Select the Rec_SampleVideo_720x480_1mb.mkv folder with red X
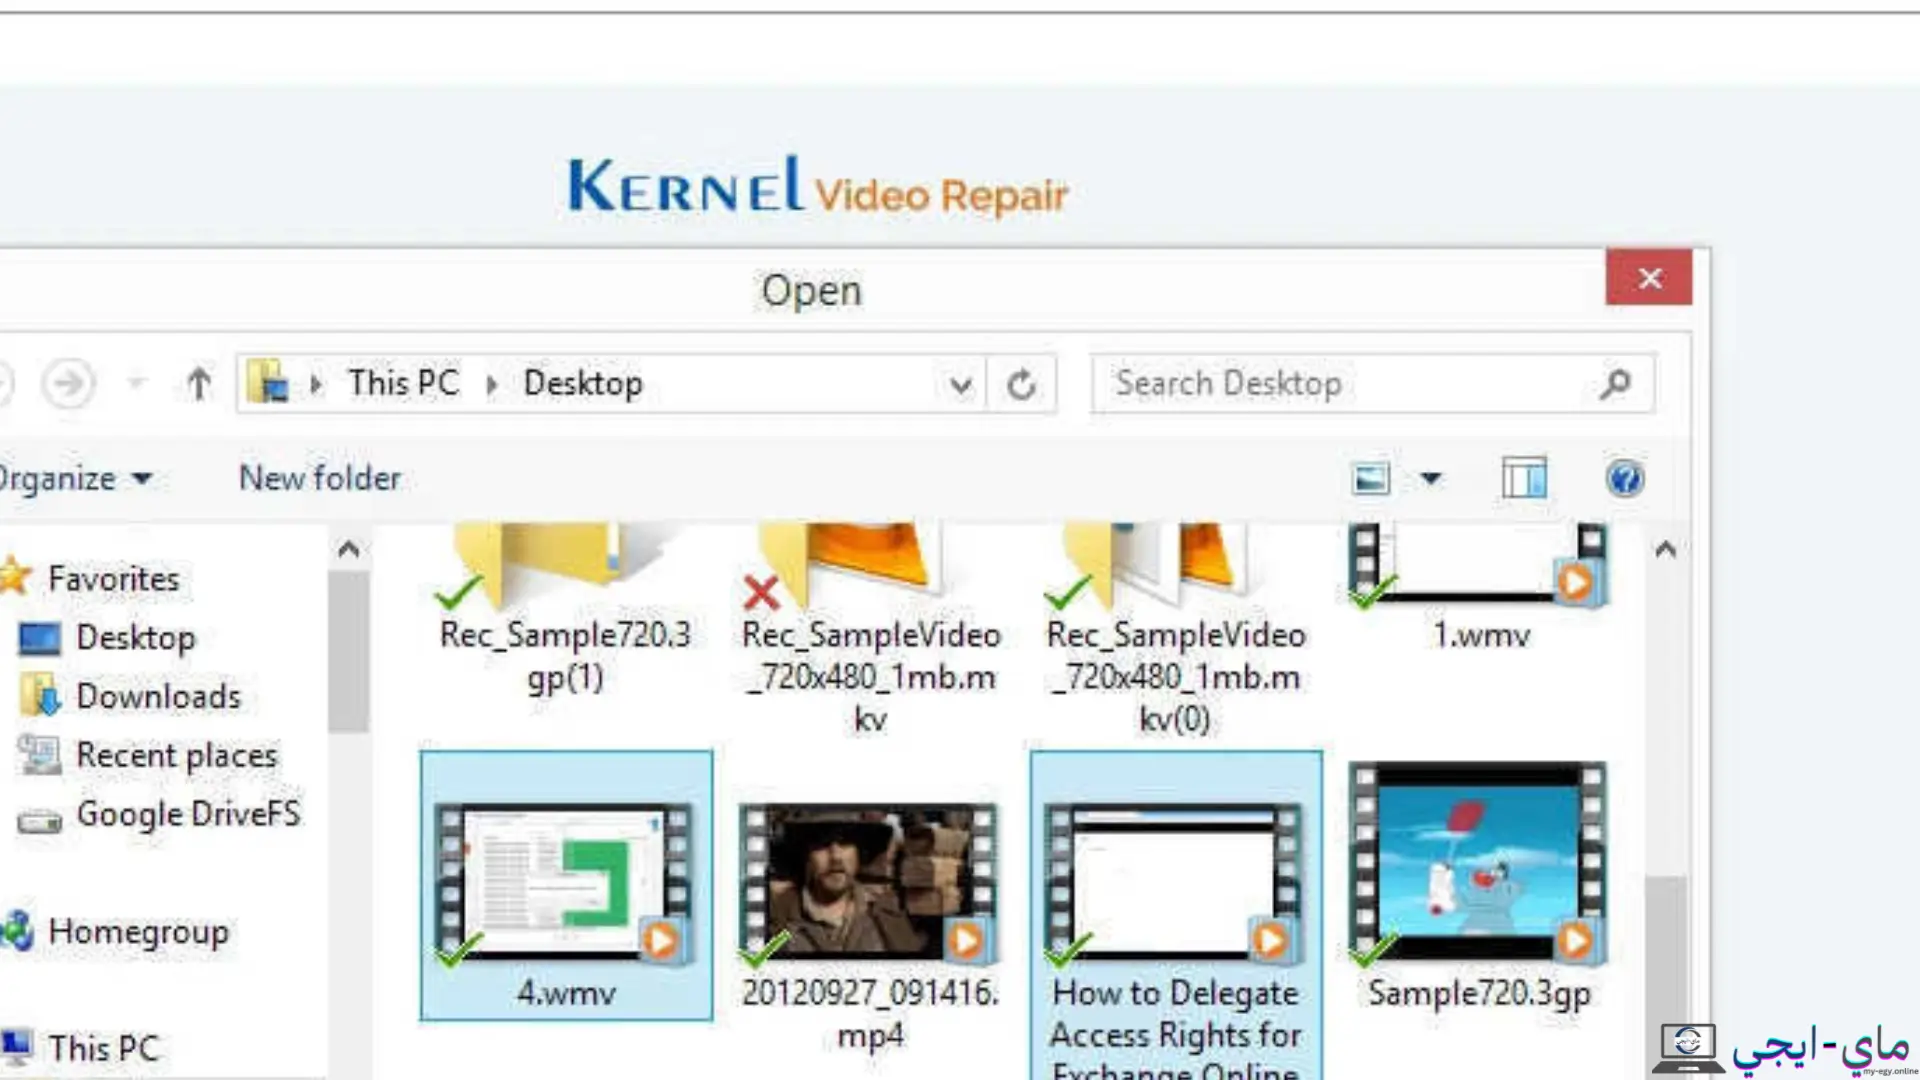The height and width of the screenshot is (1080, 1920). click(x=871, y=630)
